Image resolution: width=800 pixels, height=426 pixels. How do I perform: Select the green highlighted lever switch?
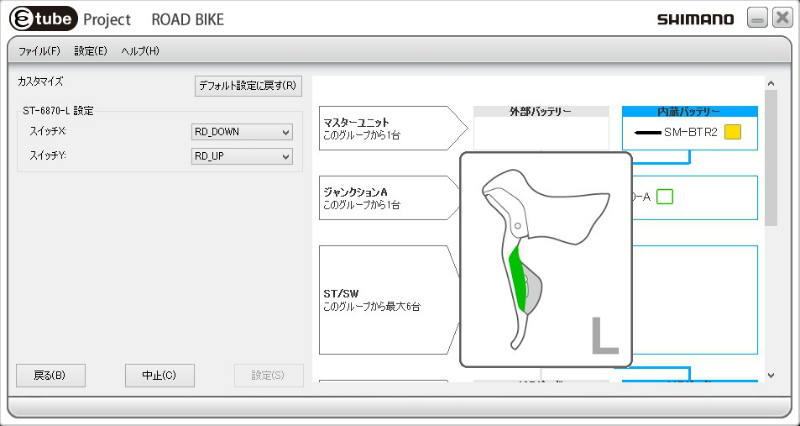pos(519,278)
